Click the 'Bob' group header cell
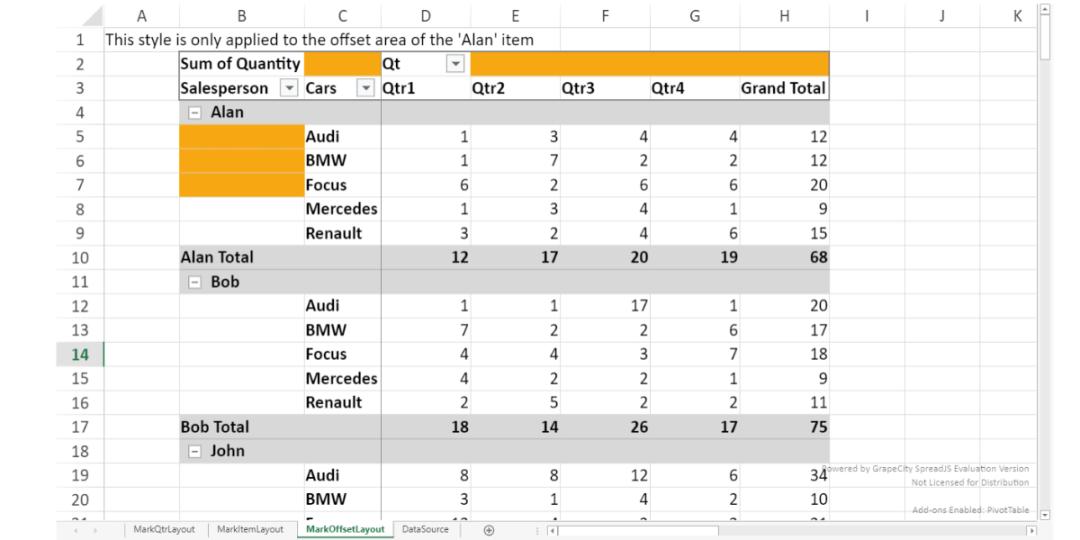Screen dimensions: 1080x540 pyautogui.click(x=241, y=282)
